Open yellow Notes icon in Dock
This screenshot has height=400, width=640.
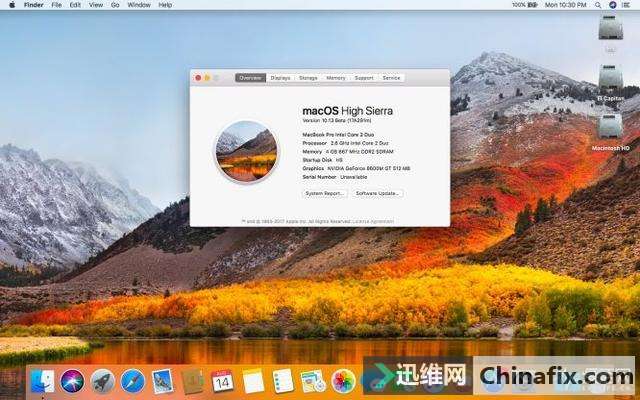(x=253, y=382)
